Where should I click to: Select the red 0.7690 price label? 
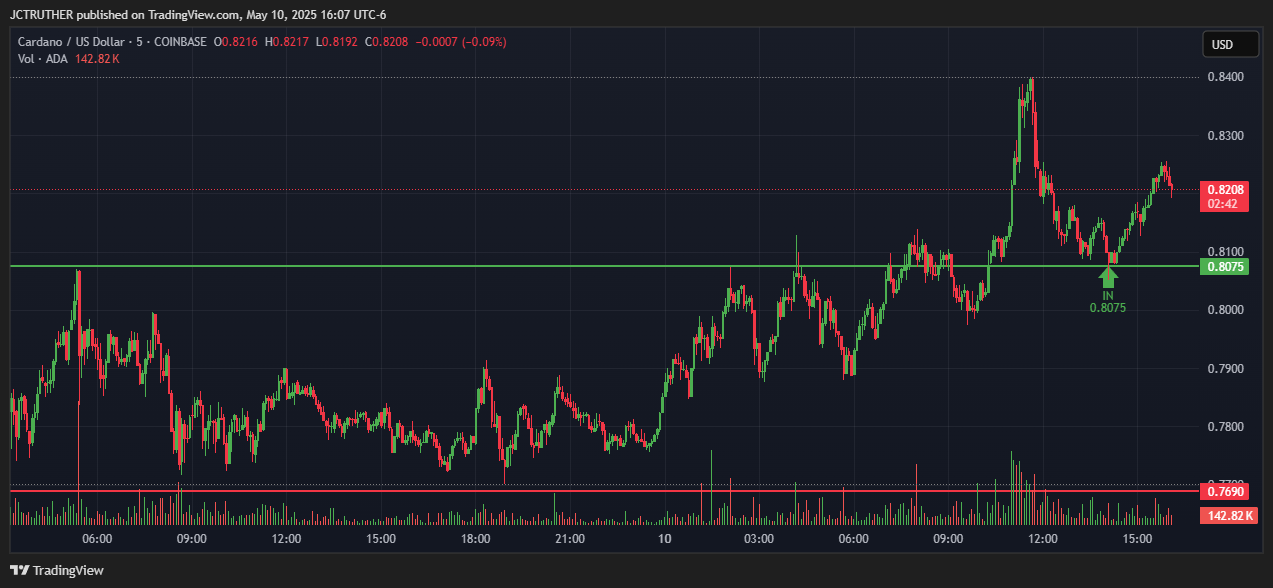point(1225,491)
